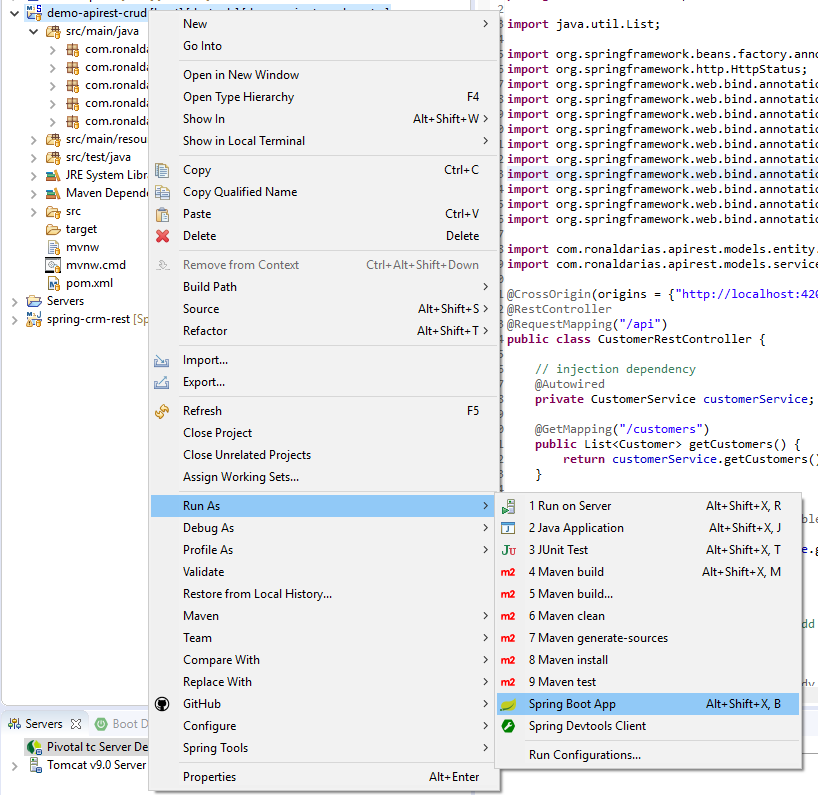
Task: Expand the Servers project node
Action: pyautogui.click(x=15, y=302)
